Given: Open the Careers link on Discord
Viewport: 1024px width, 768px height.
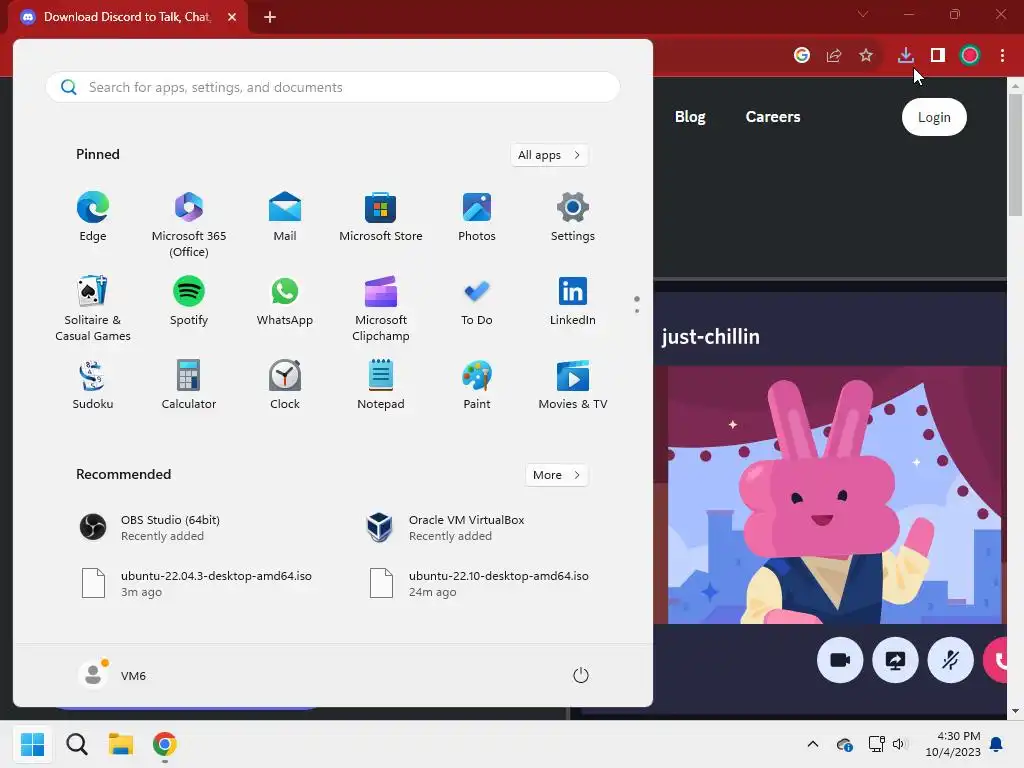Looking at the screenshot, I should [773, 117].
